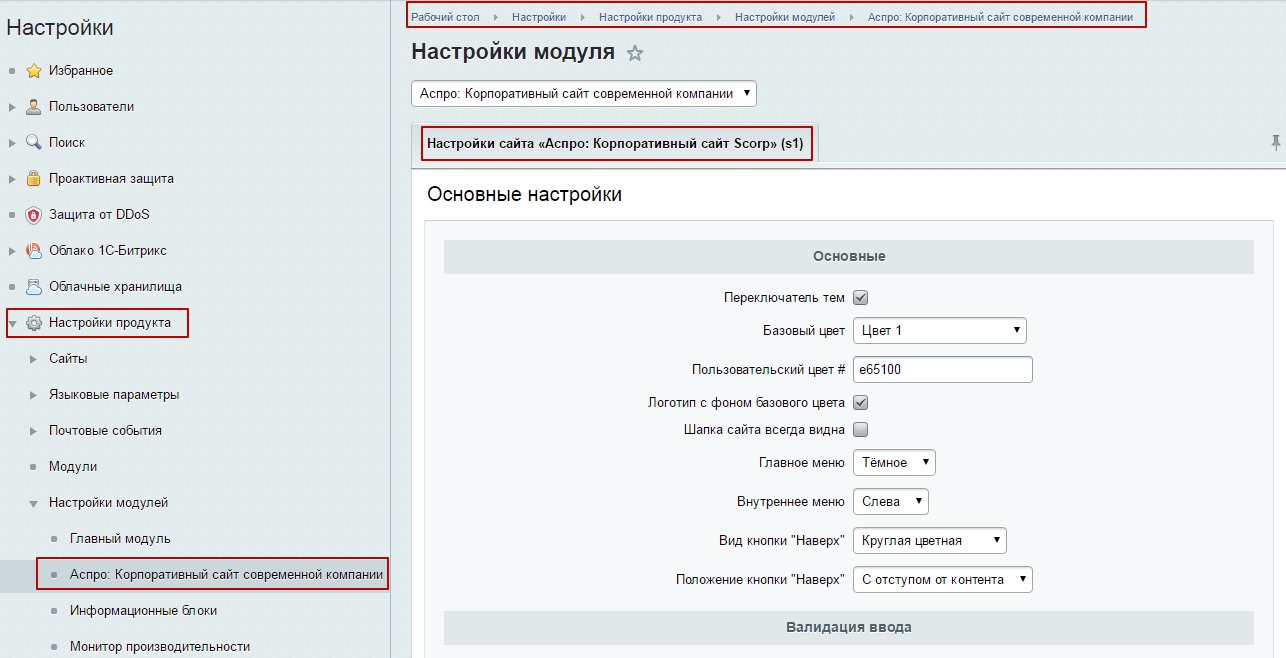Click the Настройки sidebar title
The image size is (1286, 658).
60,28
